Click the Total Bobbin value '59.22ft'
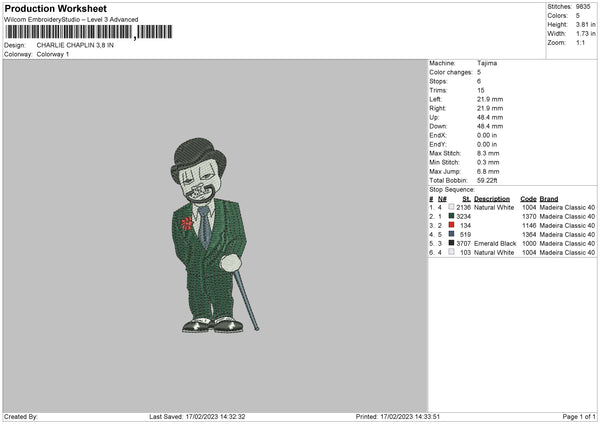The image size is (600, 424). (x=487, y=181)
